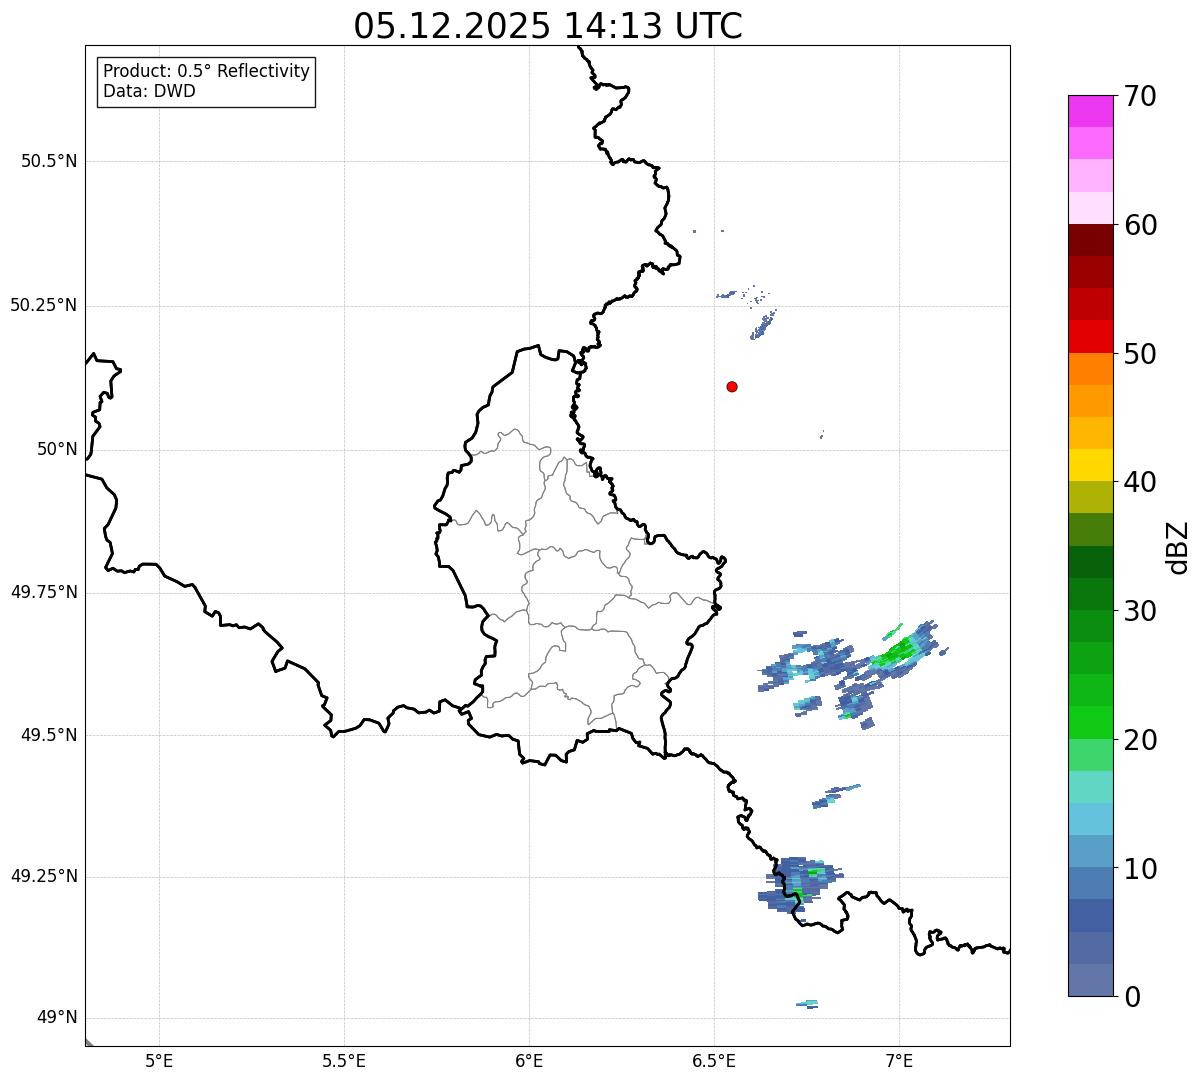Click the colorbar tick value 40
1202x1081 pixels.
coord(1139,482)
